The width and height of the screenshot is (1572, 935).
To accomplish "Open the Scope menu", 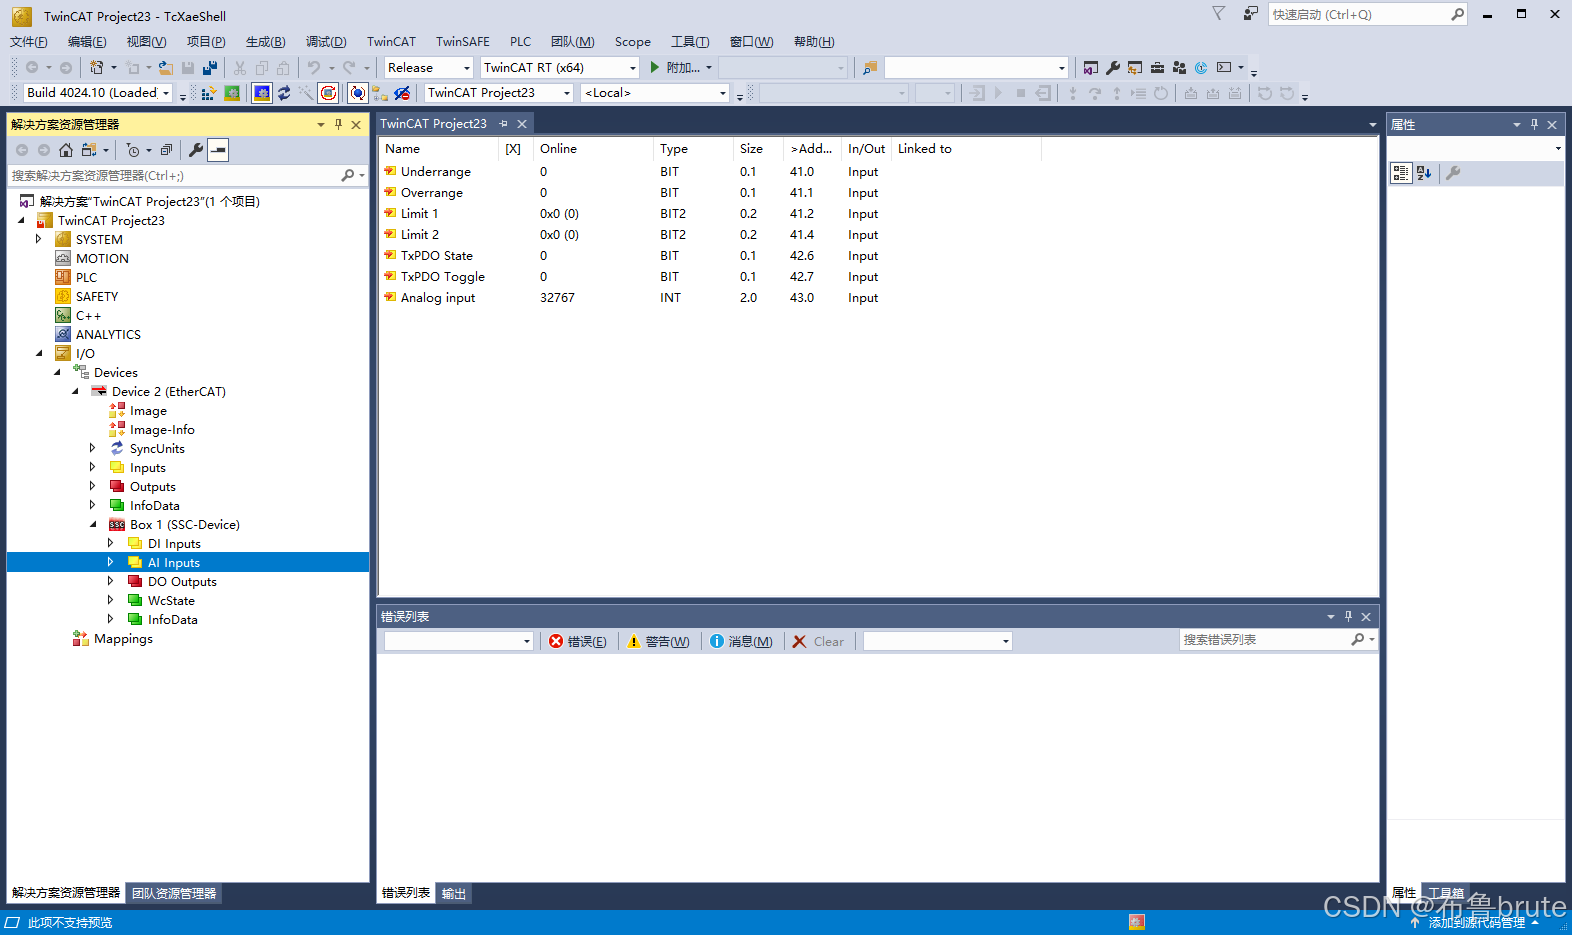I will pyautogui.click(x=633, y=42).
